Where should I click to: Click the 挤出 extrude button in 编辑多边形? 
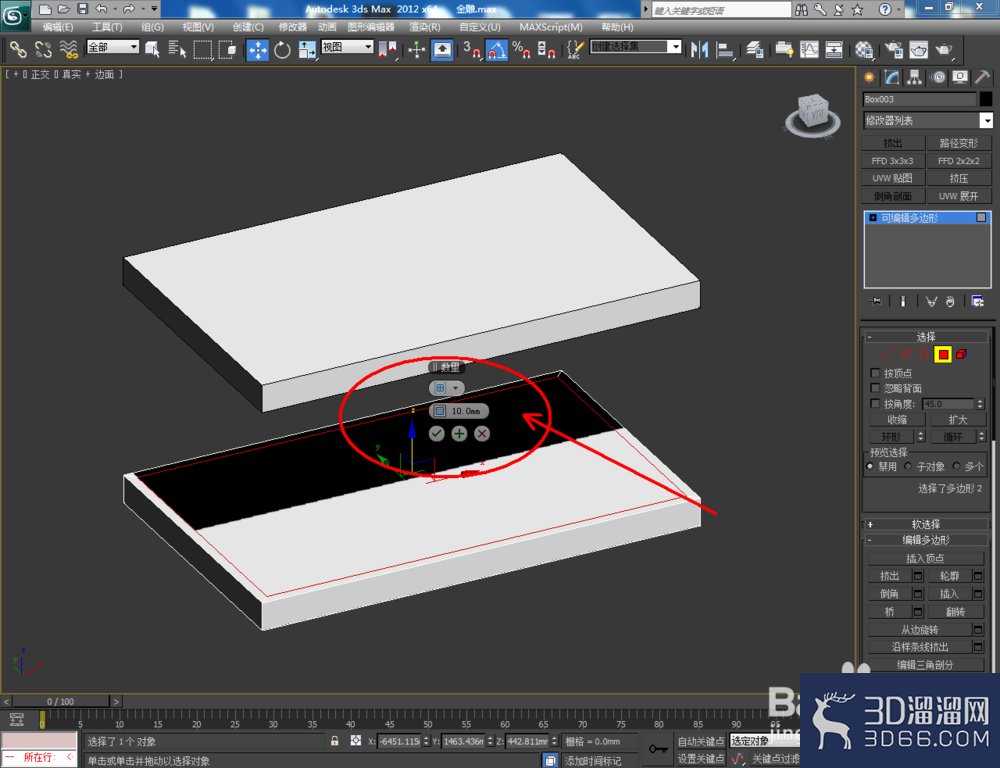(x=890, y=576)
